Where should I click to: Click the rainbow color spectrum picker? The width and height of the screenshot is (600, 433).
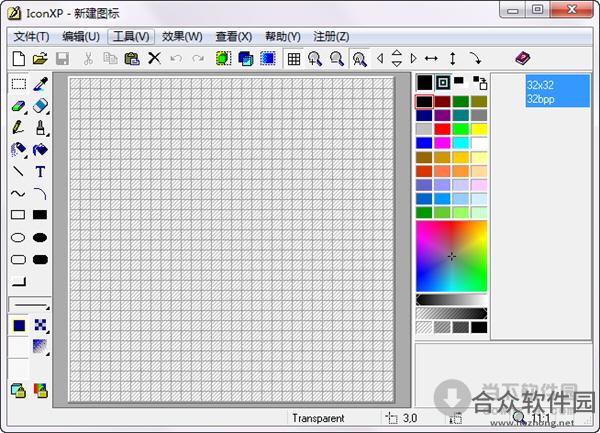[x=452, y=256]
